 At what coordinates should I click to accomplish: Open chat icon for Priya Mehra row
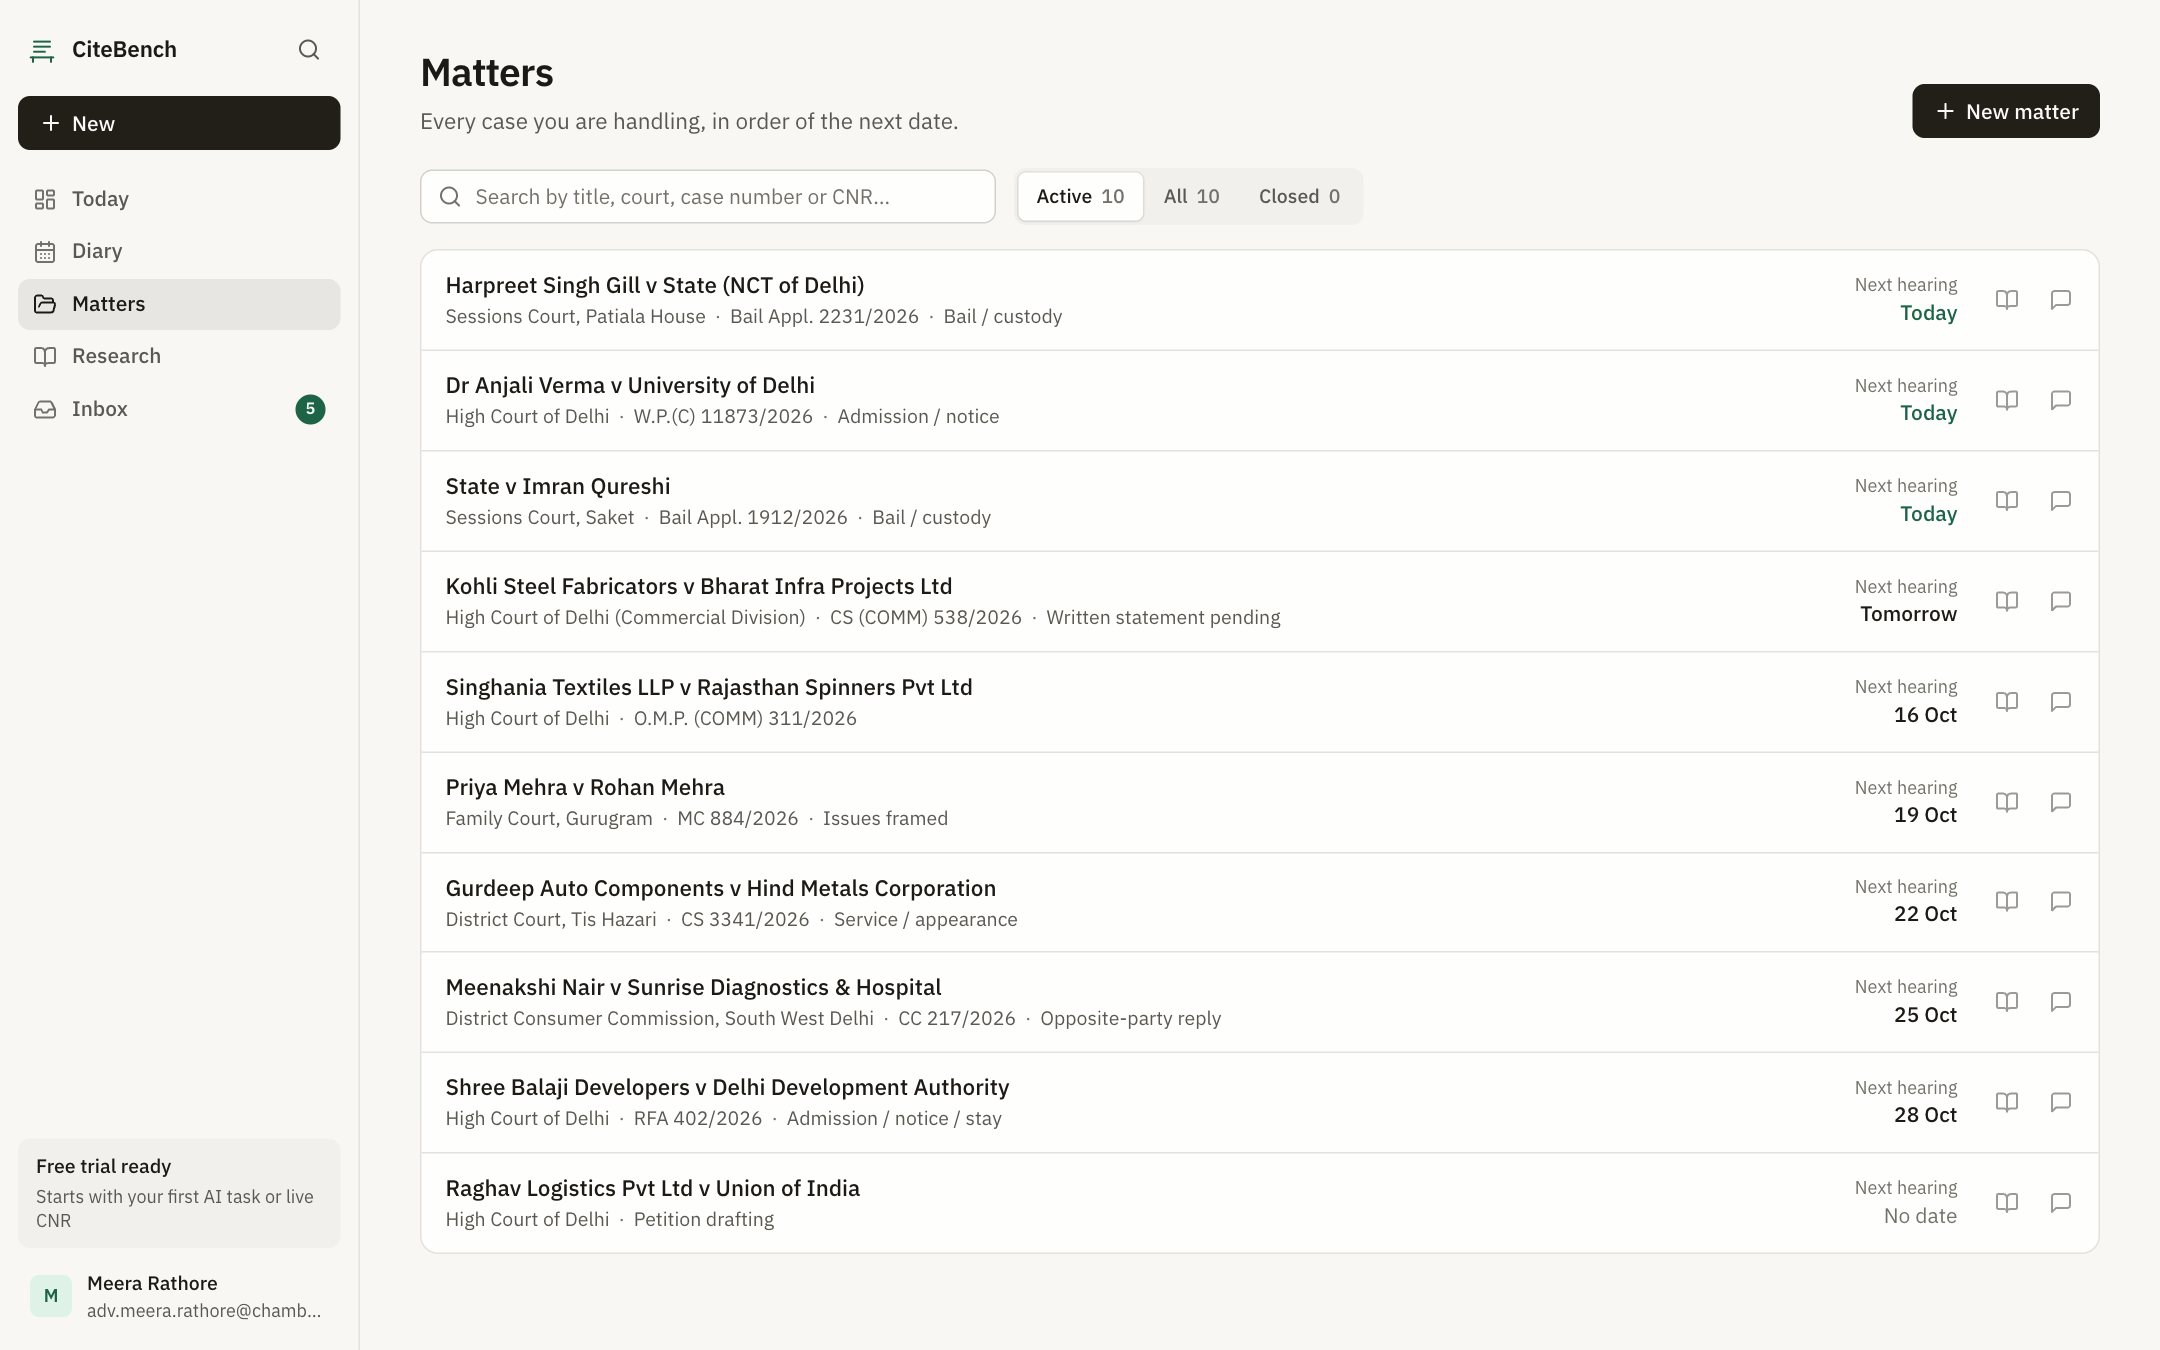(2060, 802)
